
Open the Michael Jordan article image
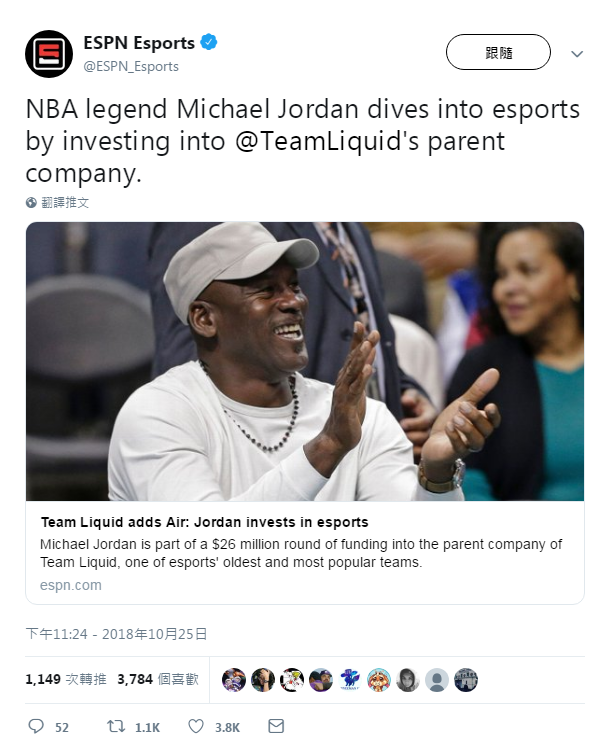pyautogui.click(x=305, y=361)
